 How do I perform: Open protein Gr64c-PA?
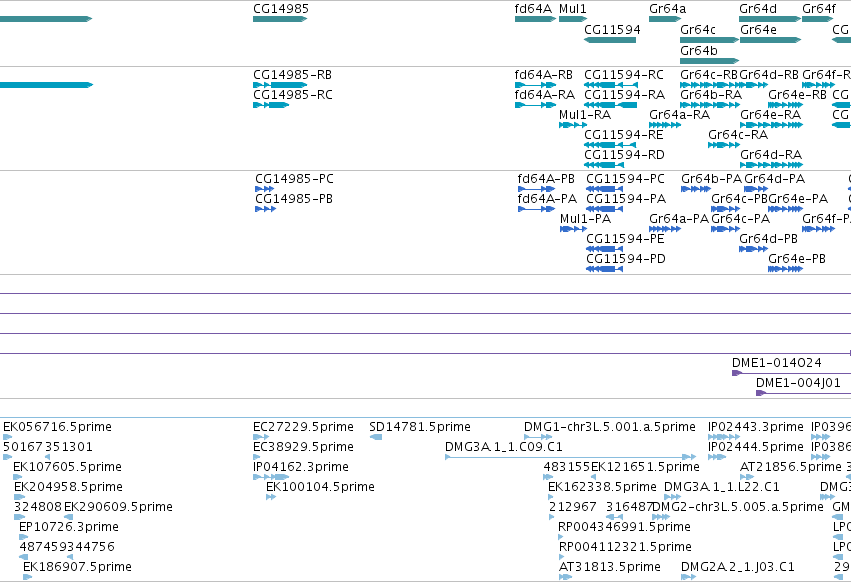coord(725,229)
